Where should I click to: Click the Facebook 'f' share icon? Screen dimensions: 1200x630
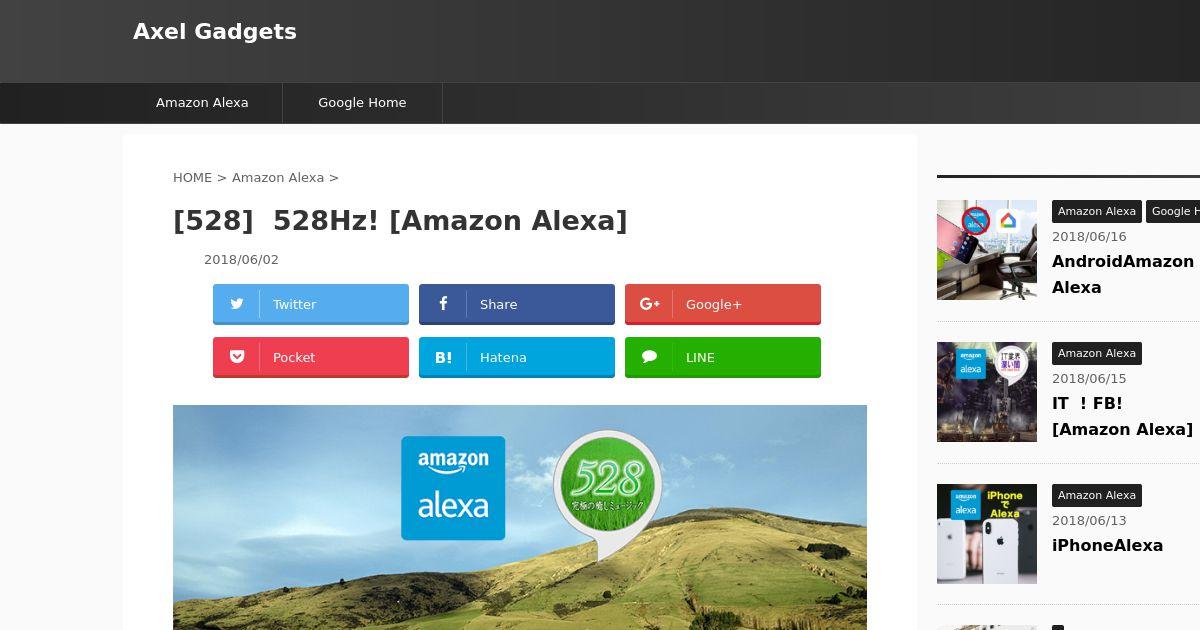coord(443,303)
